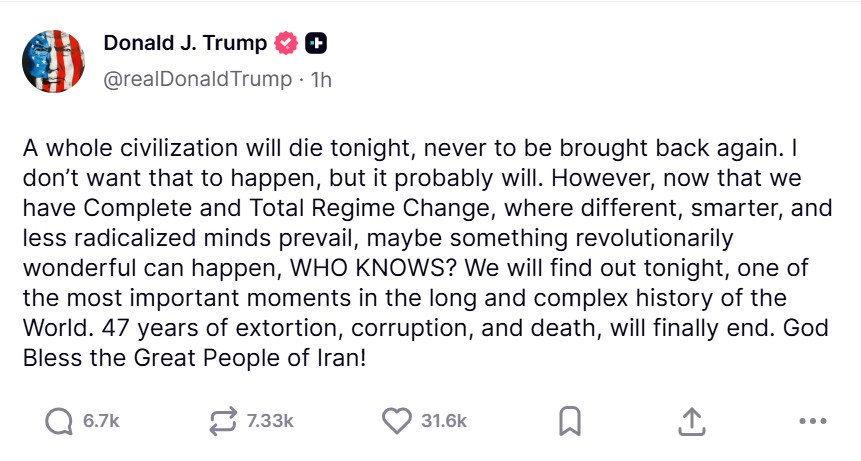Click the pink verified badge
This screenshot has height=461, width=861.
(286, 44)
